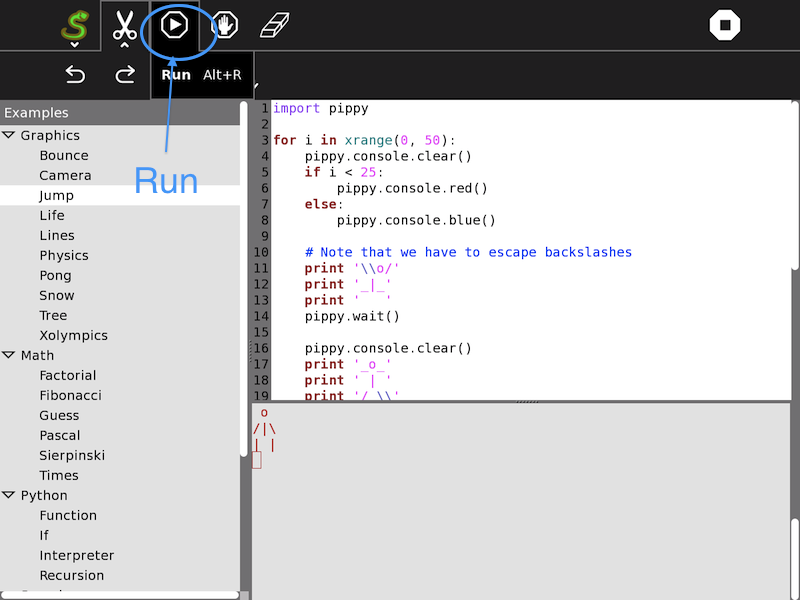Click the code editor vertical scrollbar

point(795,185)
